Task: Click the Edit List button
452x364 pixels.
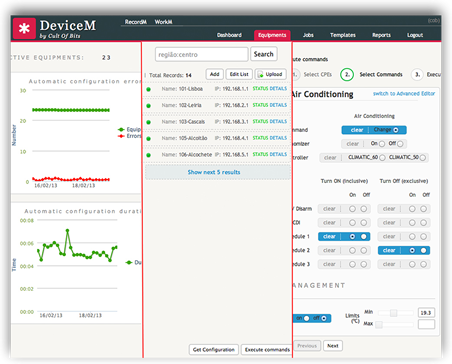Action: click(239, 74)
